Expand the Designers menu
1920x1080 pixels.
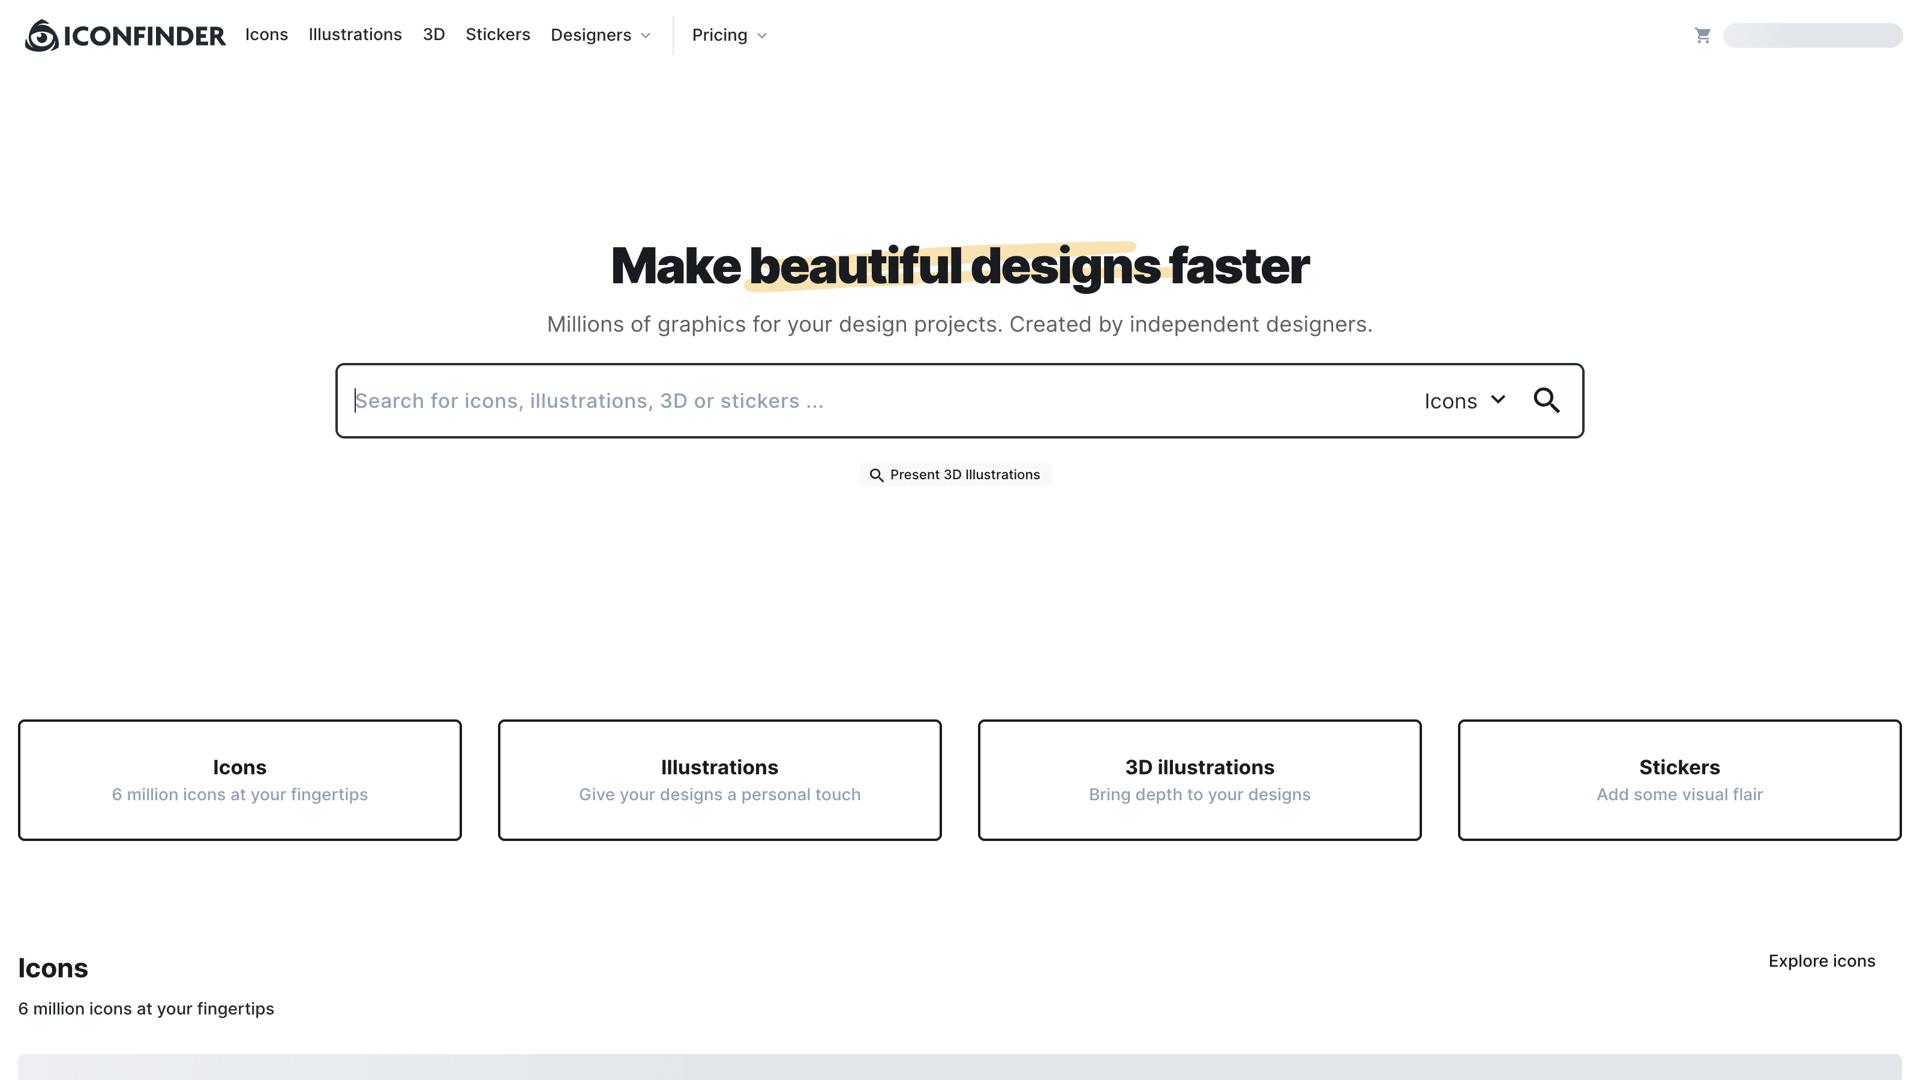(600, 35)
